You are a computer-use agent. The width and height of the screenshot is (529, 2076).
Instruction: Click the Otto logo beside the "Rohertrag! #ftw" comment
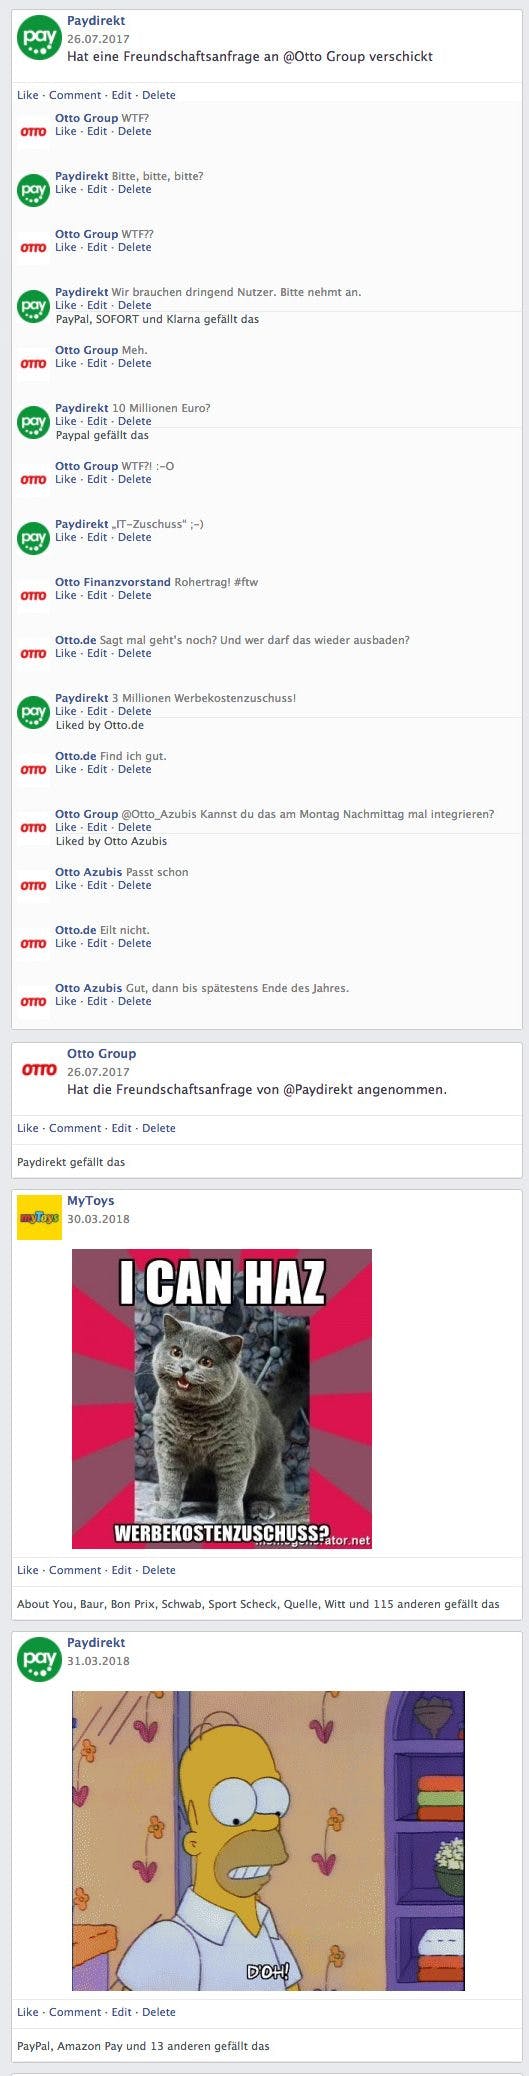coord(33,595)
